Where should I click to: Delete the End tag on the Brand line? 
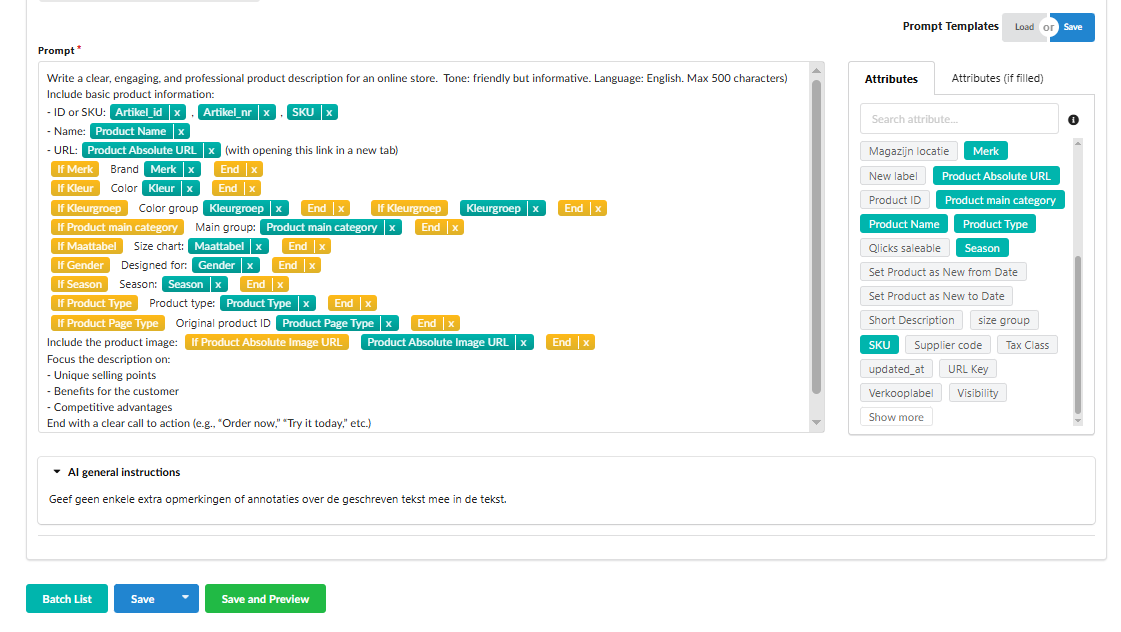pos(254,169)
